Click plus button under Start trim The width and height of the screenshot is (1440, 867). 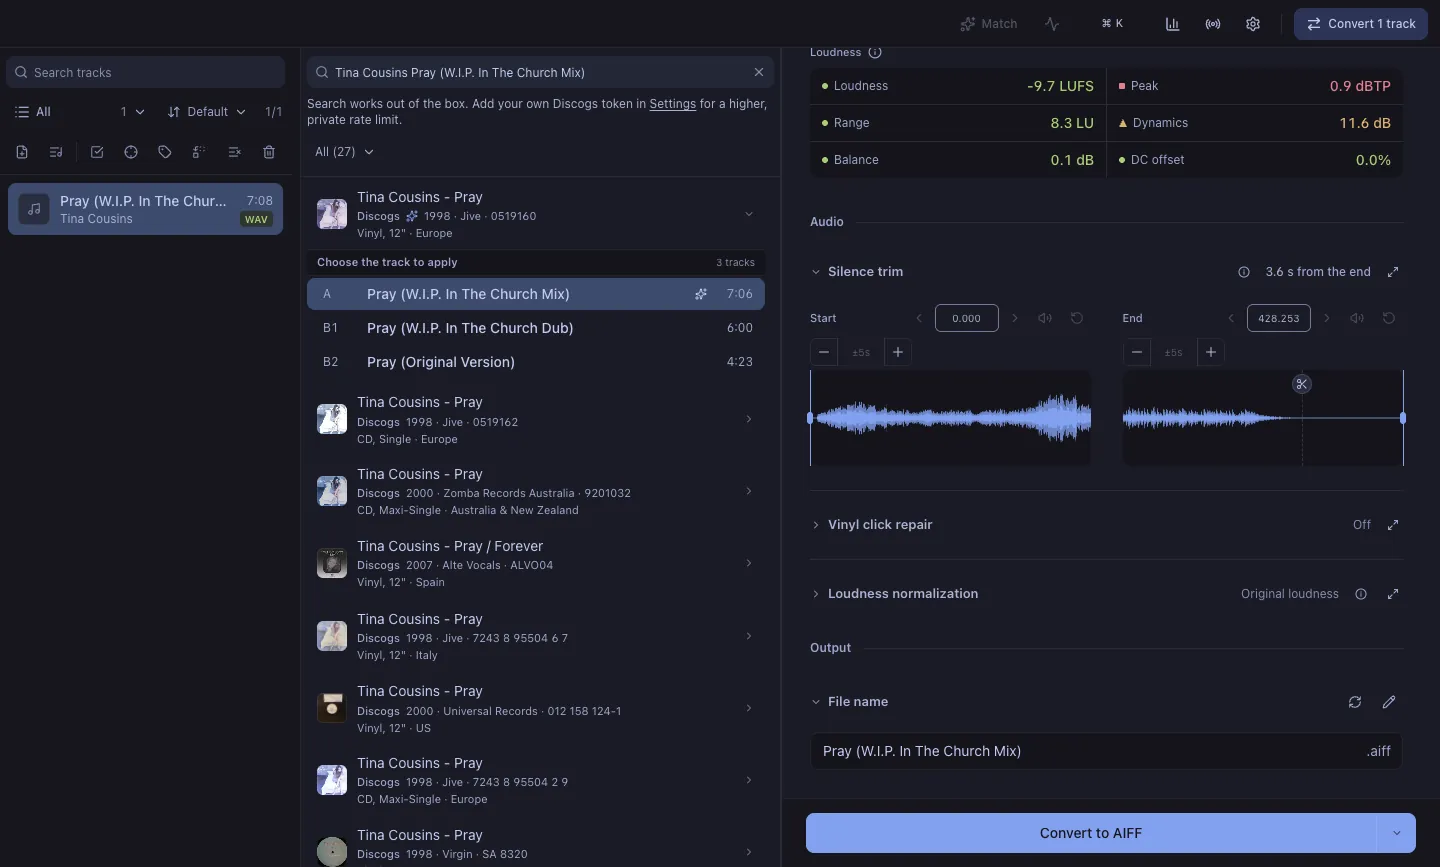pos(898,352)
